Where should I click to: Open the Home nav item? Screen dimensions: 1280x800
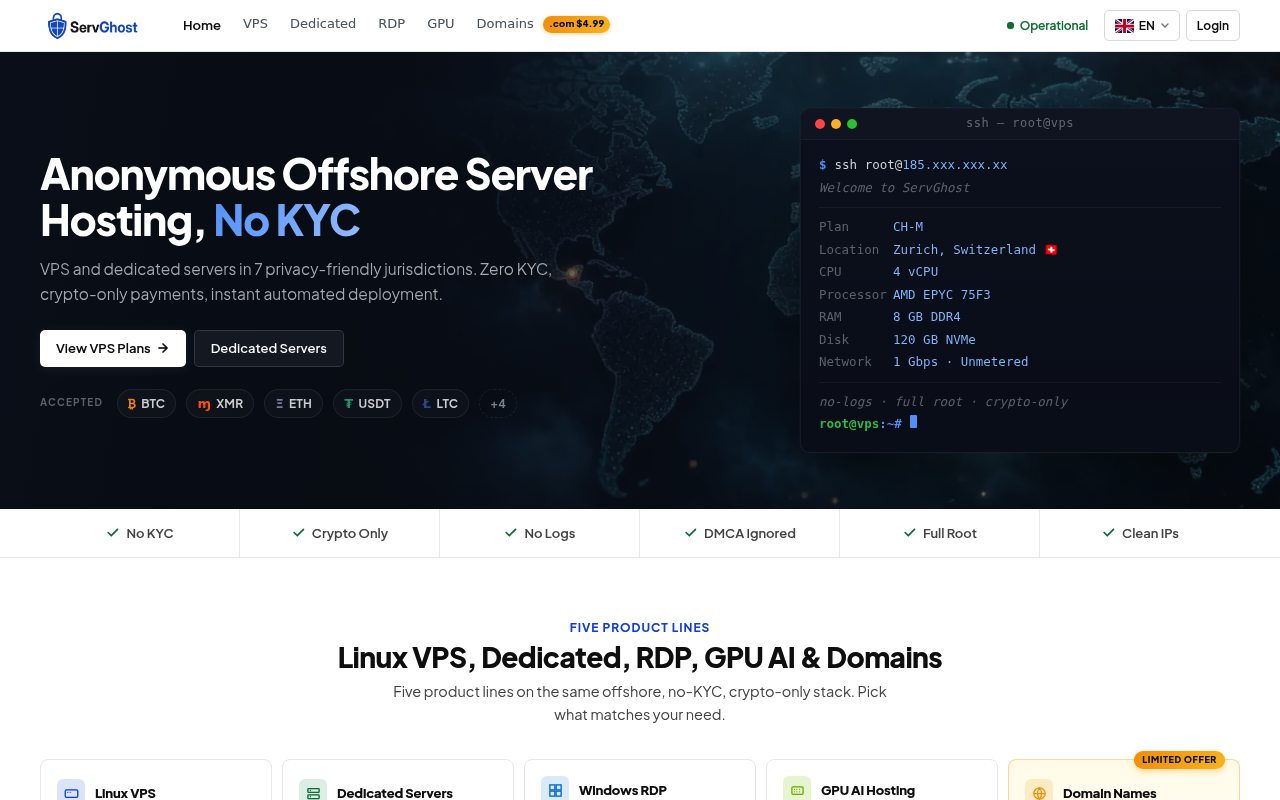202,25
